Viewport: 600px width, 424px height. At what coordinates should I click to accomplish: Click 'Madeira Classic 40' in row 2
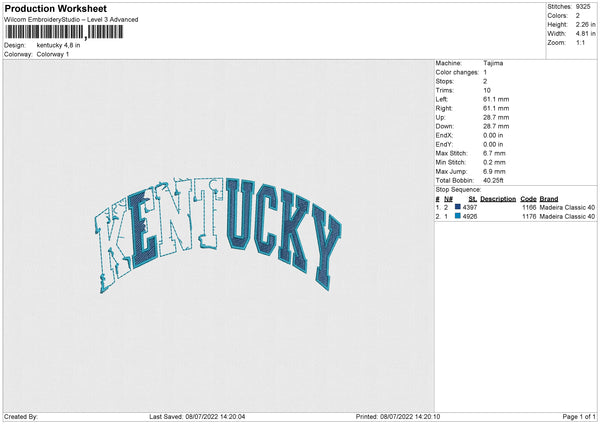(567, 217)
